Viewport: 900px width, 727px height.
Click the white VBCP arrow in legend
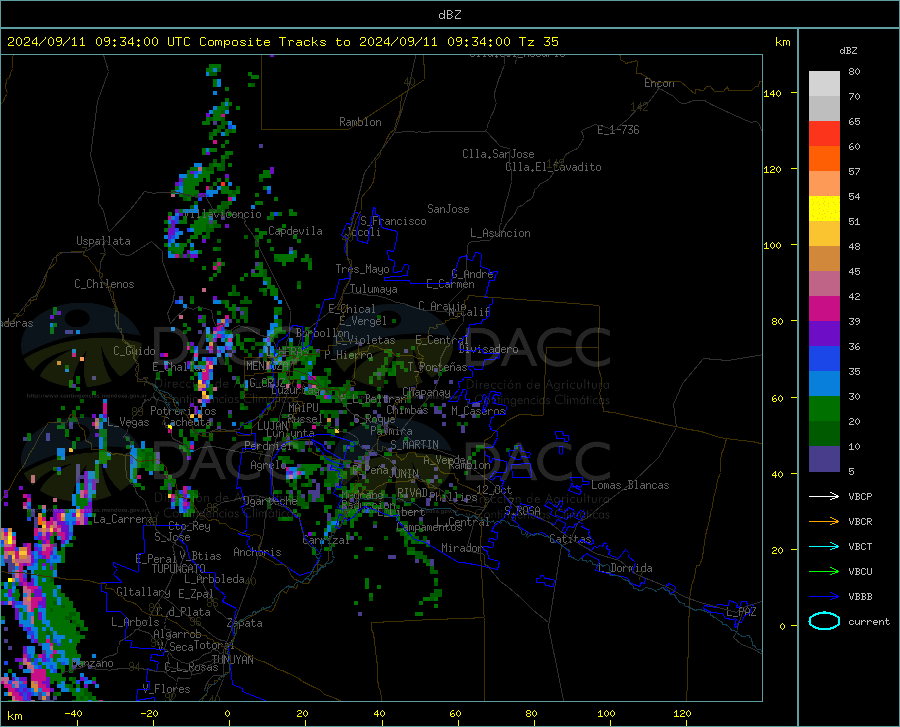tap(824, 496)
